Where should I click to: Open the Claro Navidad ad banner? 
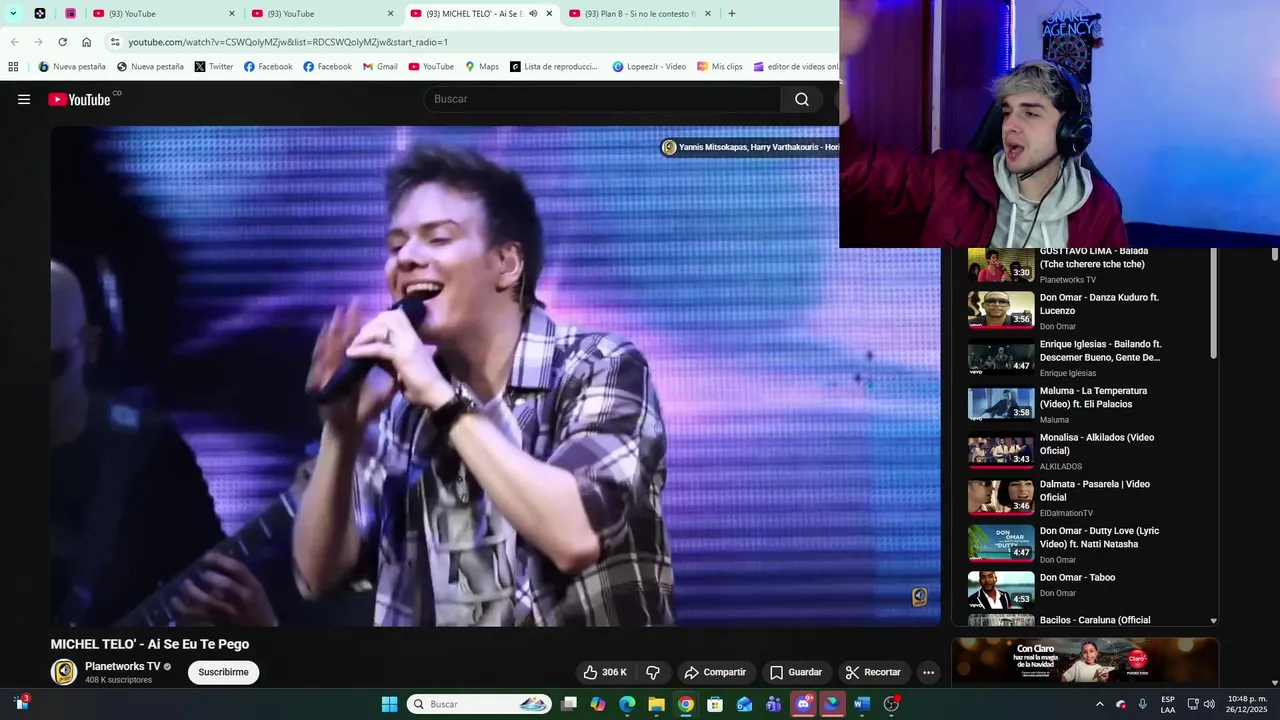(x=1085, y=660)
